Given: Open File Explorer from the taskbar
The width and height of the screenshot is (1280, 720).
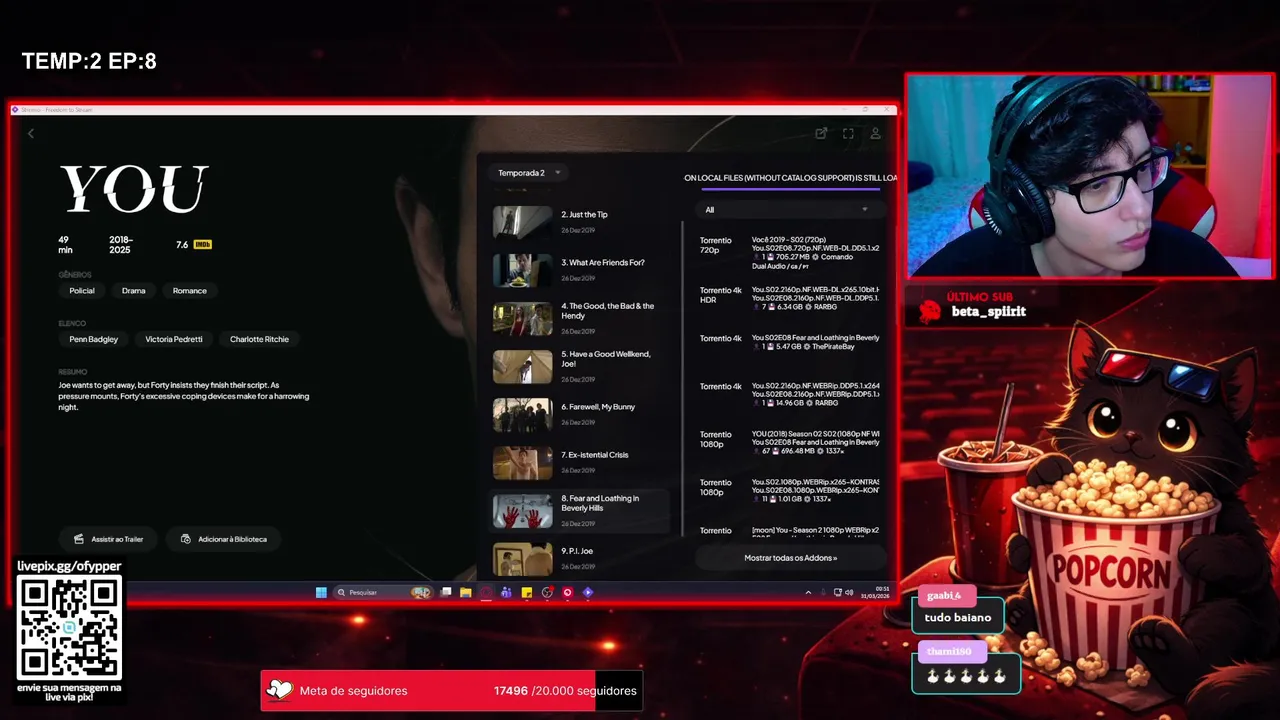Looking at the screenshot, I should point(466,592).
